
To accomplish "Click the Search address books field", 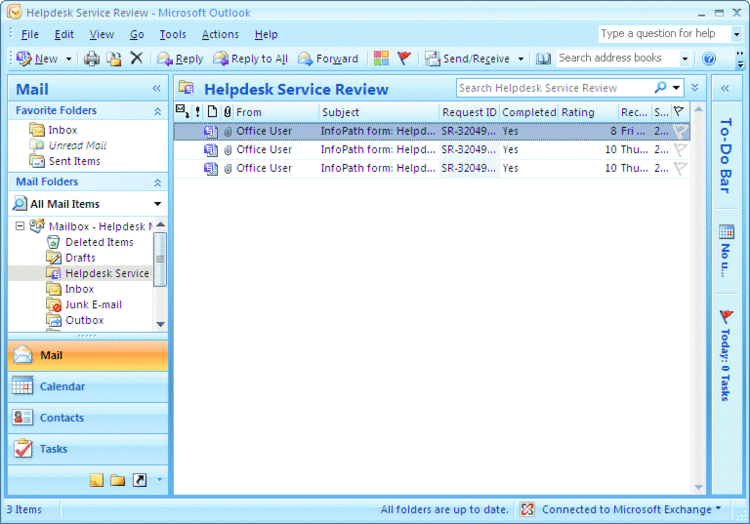I will [x=618, y=58].
